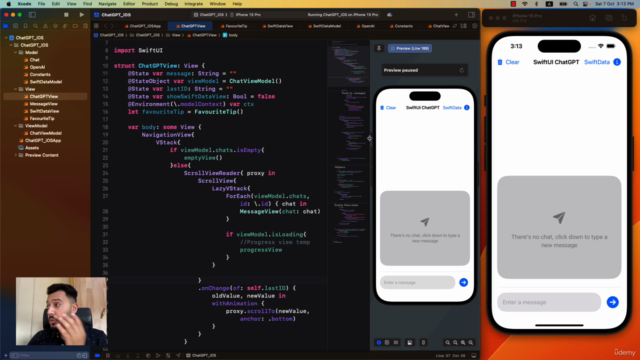Viewport: 640px width, 360px height.
Task: Collapse the ChatGPT_iOS project root
Action: coord(6,38)
